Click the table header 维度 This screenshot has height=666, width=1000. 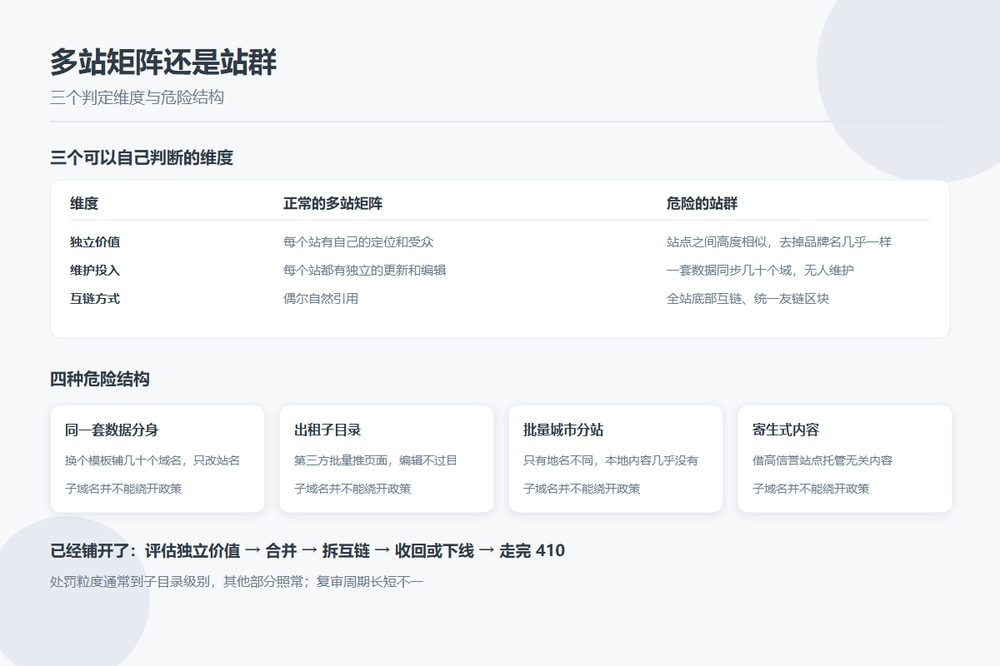pyautogui.click(x=84, y=204)
